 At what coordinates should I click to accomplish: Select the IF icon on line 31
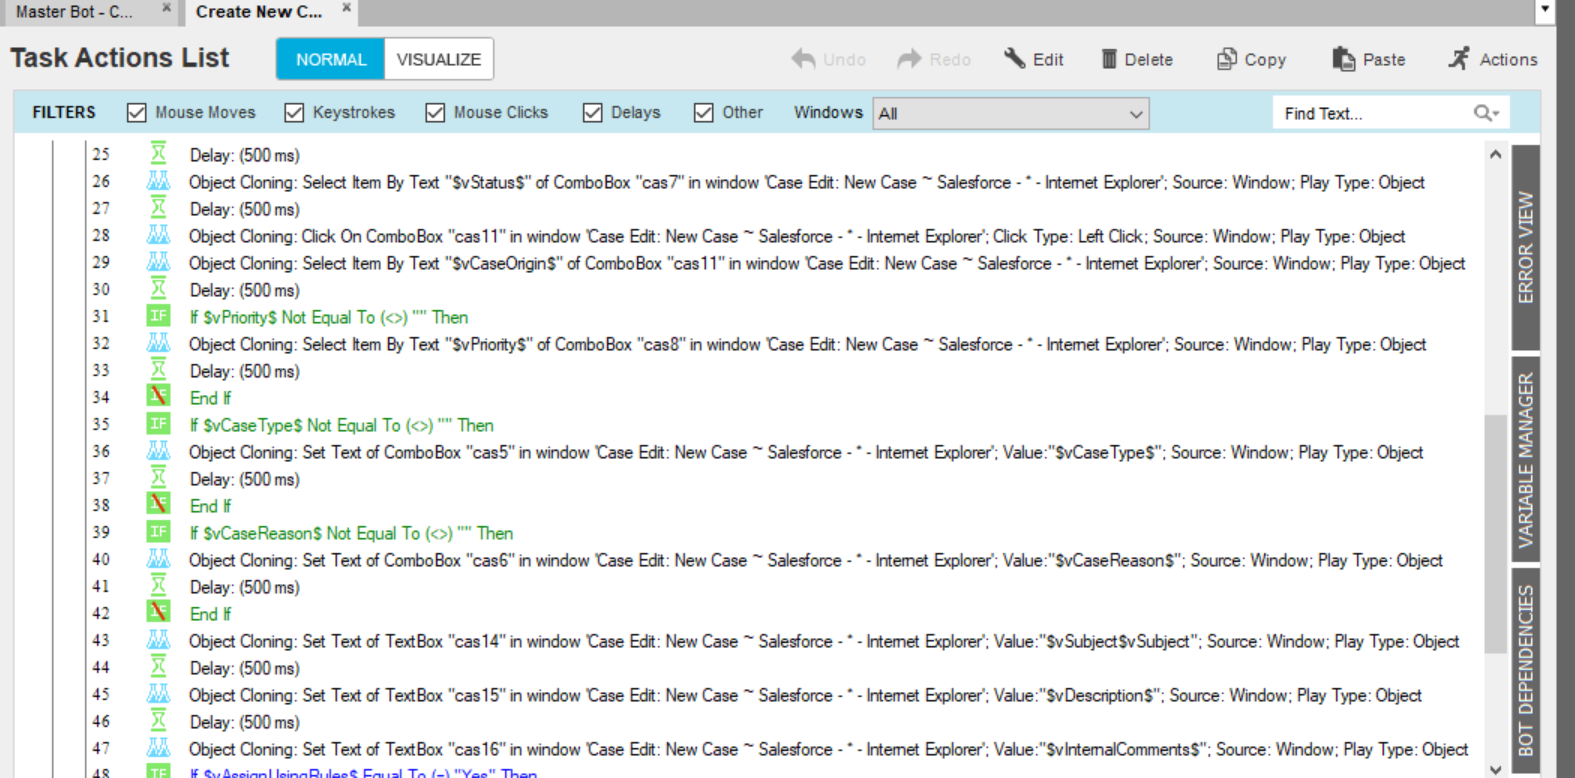point(158,316)
